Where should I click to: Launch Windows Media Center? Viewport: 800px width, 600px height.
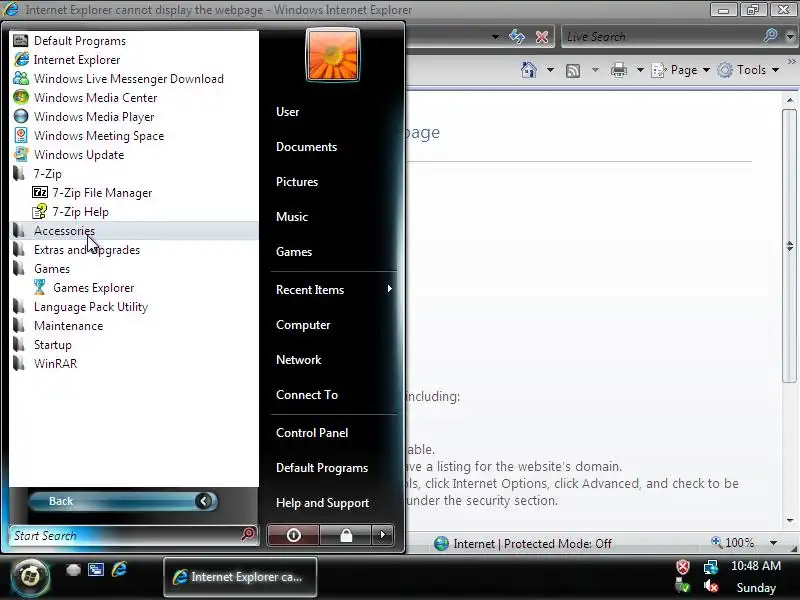(x=134, y=97)
